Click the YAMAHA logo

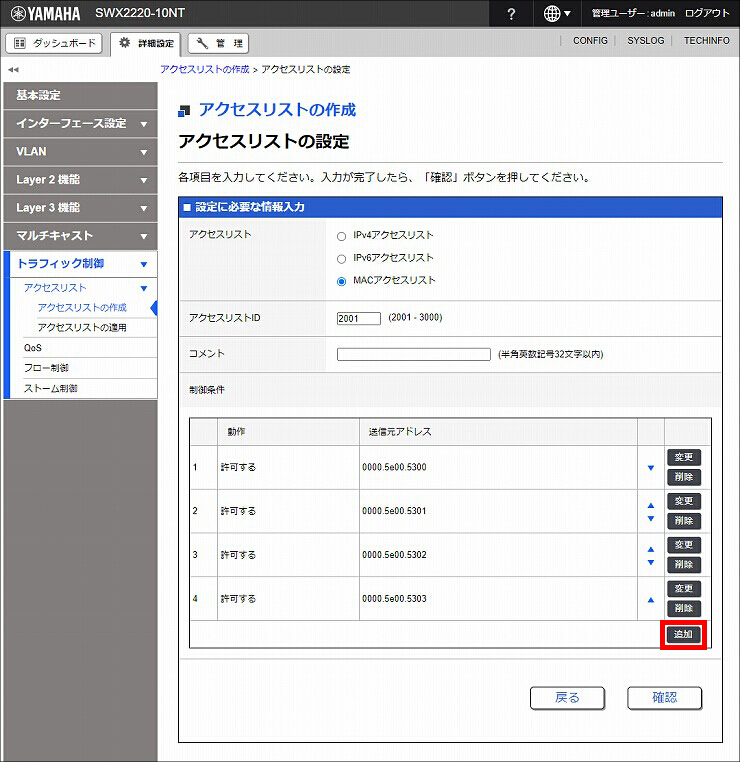pos(46,14)
